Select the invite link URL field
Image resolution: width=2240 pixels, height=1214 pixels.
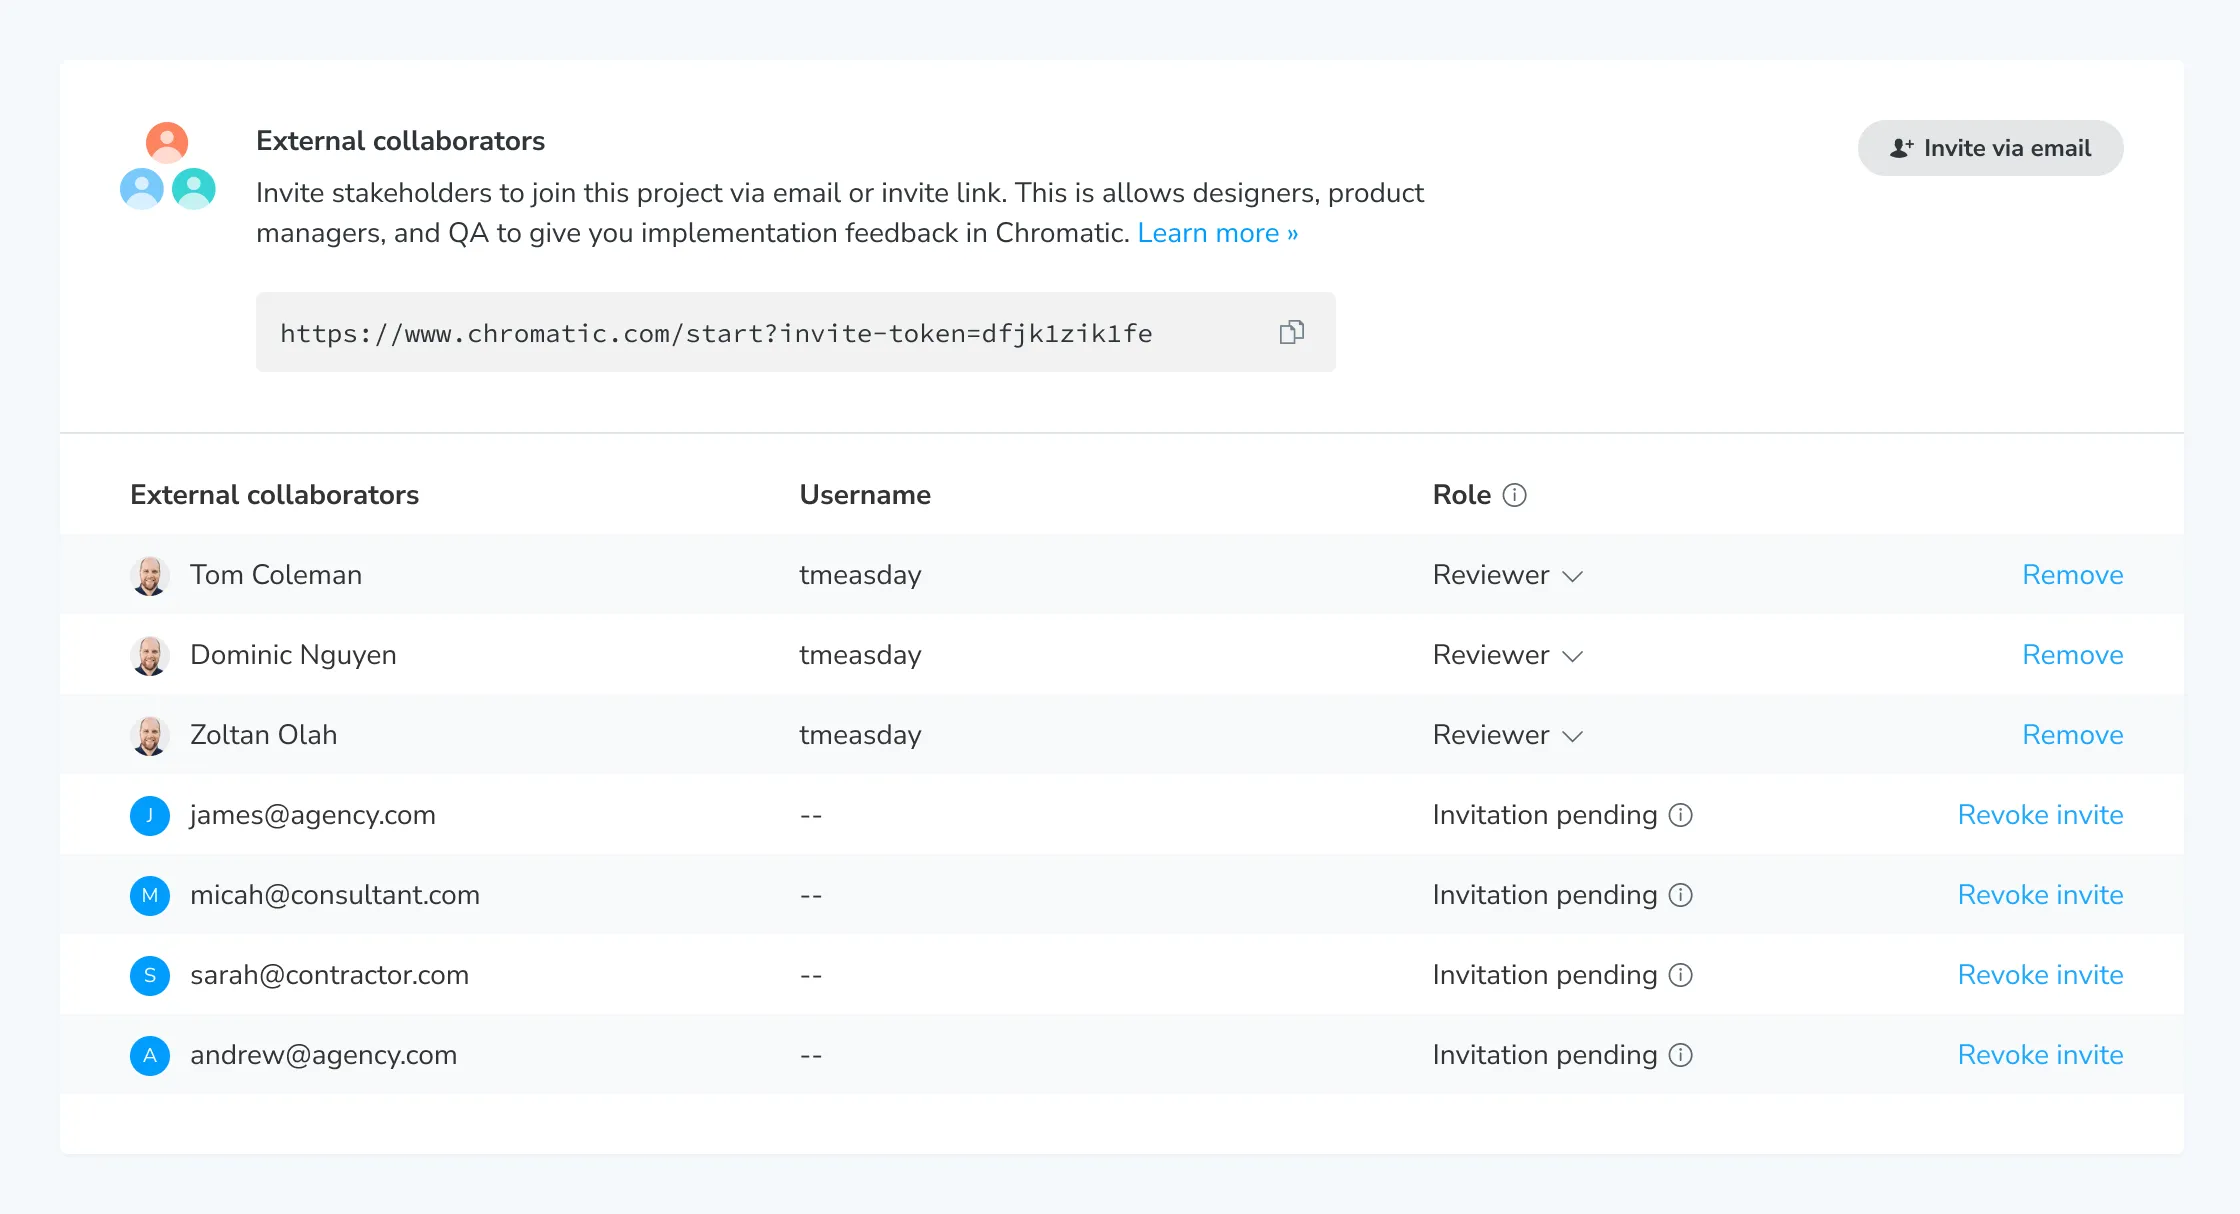(x=716, y=332)
